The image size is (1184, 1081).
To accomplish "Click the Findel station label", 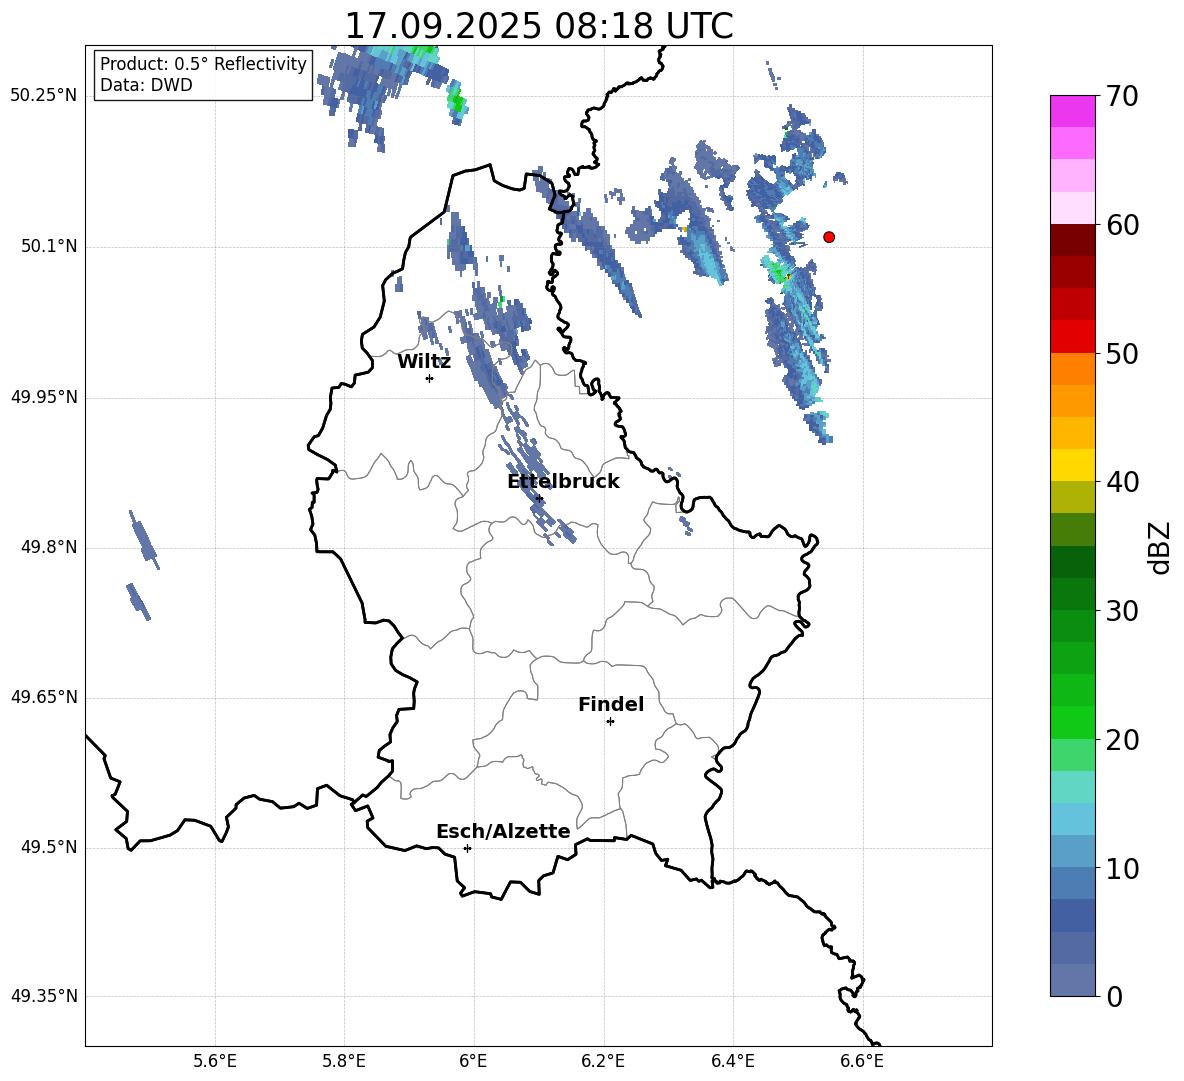I will 611,704.
